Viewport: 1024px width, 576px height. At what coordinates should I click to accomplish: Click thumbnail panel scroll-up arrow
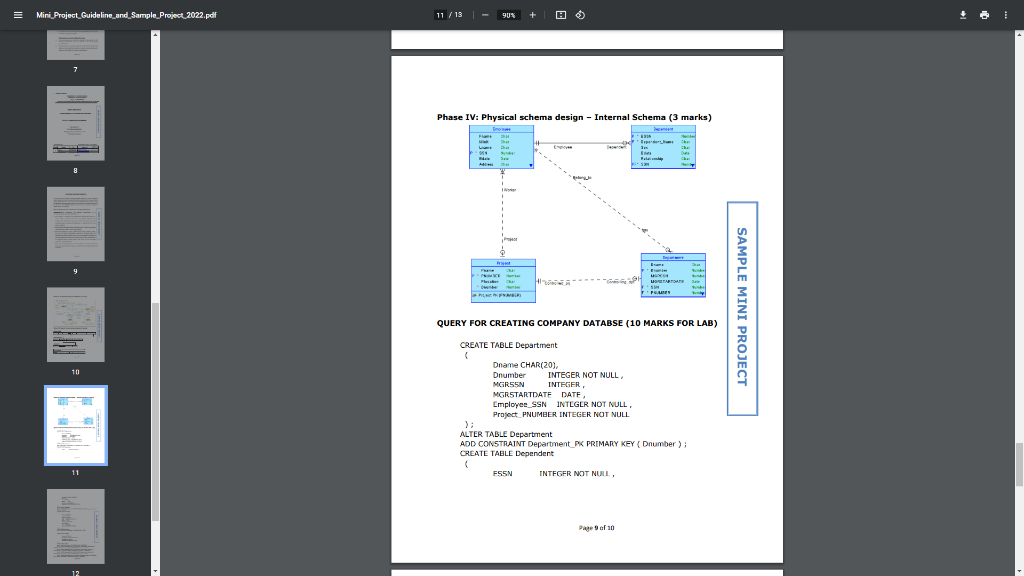pos(155,35)
